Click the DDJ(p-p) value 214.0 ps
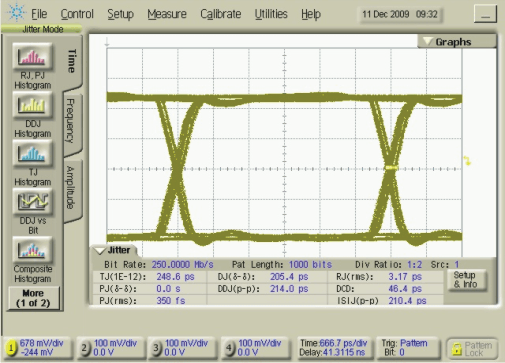 coord(289,289)
